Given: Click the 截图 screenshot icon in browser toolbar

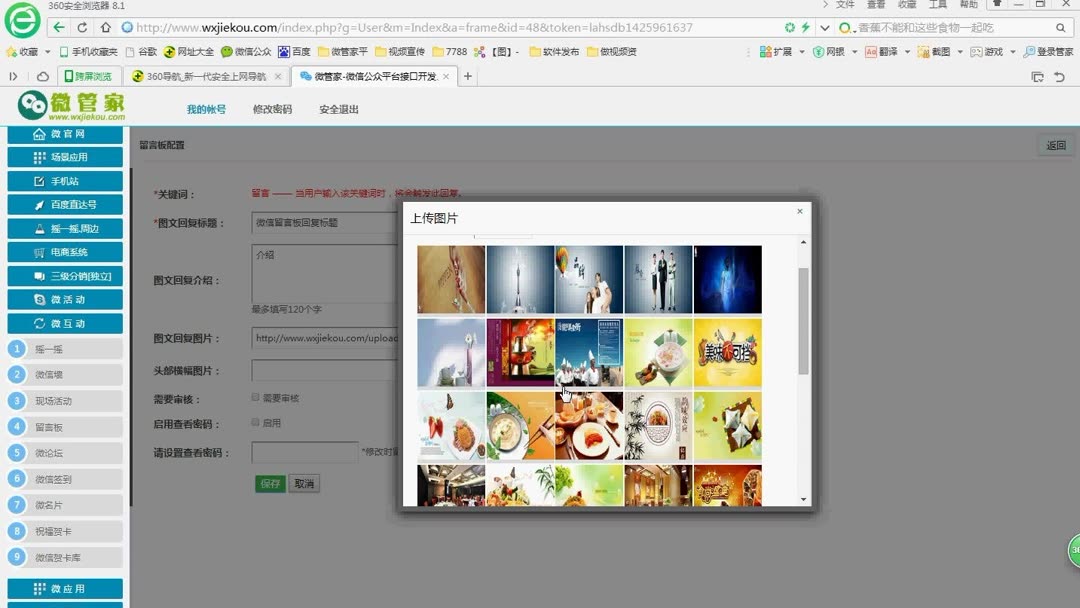Looking at the screenshot, I should click(x=938, y=51).
